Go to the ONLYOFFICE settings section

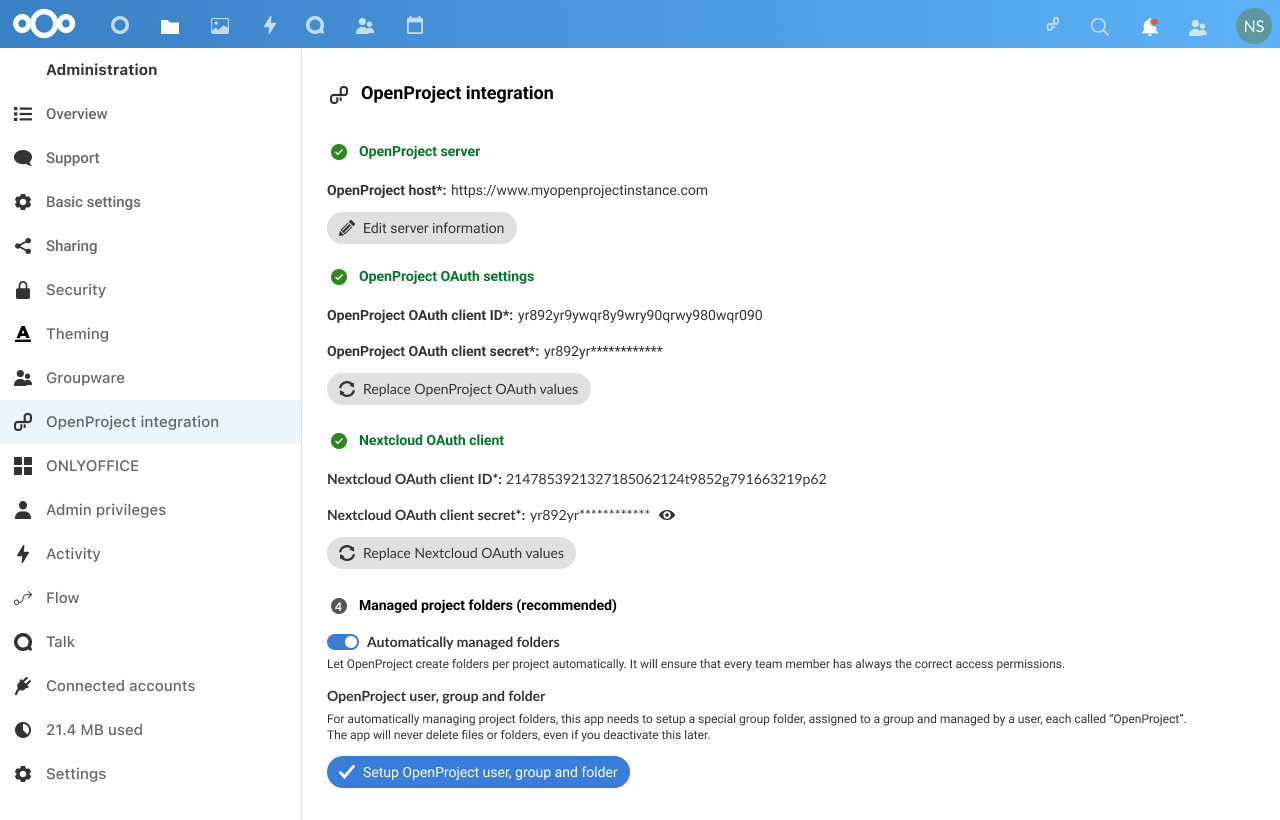(92, 466)
